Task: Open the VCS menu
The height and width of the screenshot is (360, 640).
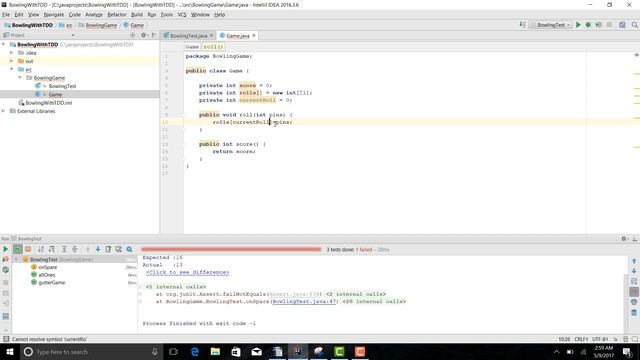Action: (182, 15)
